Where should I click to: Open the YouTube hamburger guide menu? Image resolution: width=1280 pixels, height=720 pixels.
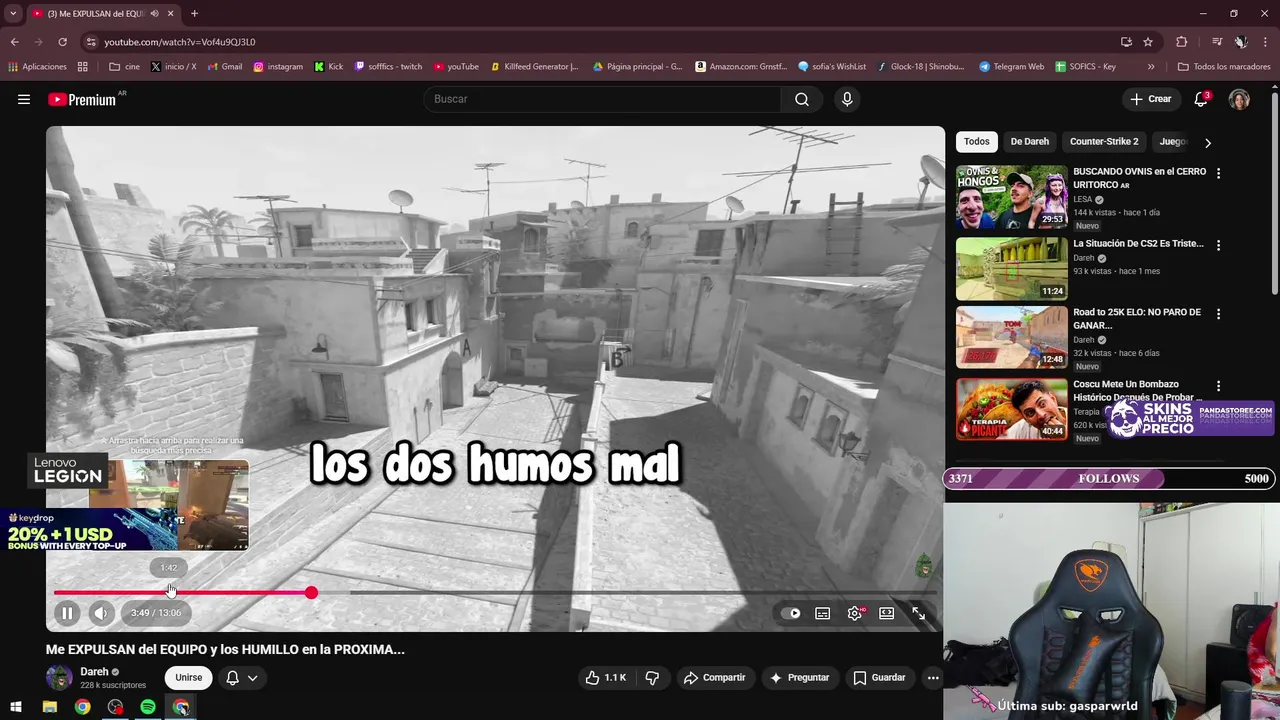24,99
